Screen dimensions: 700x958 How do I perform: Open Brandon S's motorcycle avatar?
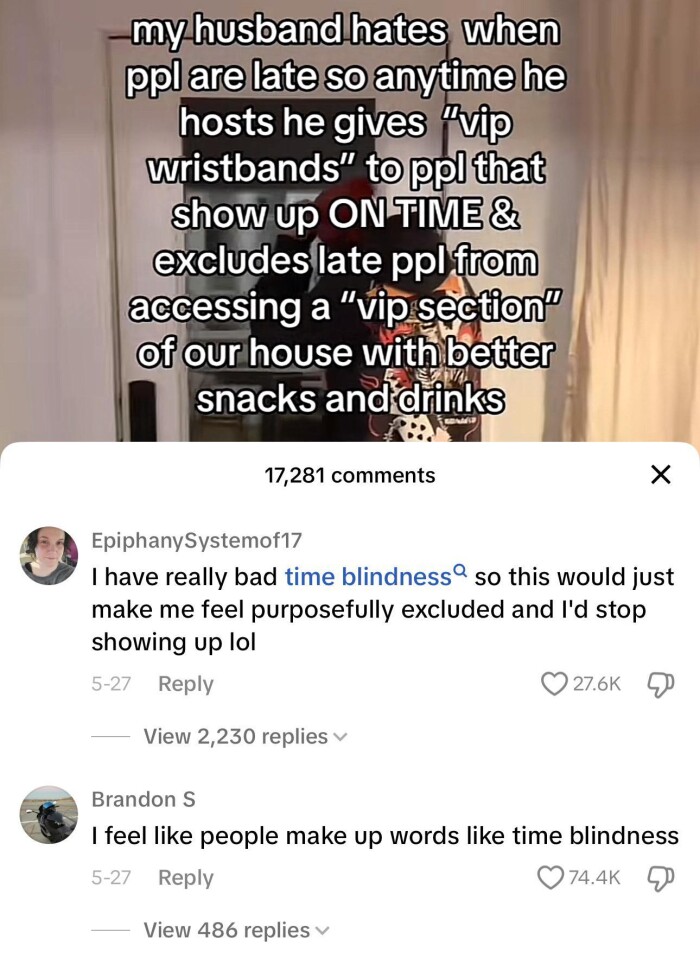[x=49, y=814]
